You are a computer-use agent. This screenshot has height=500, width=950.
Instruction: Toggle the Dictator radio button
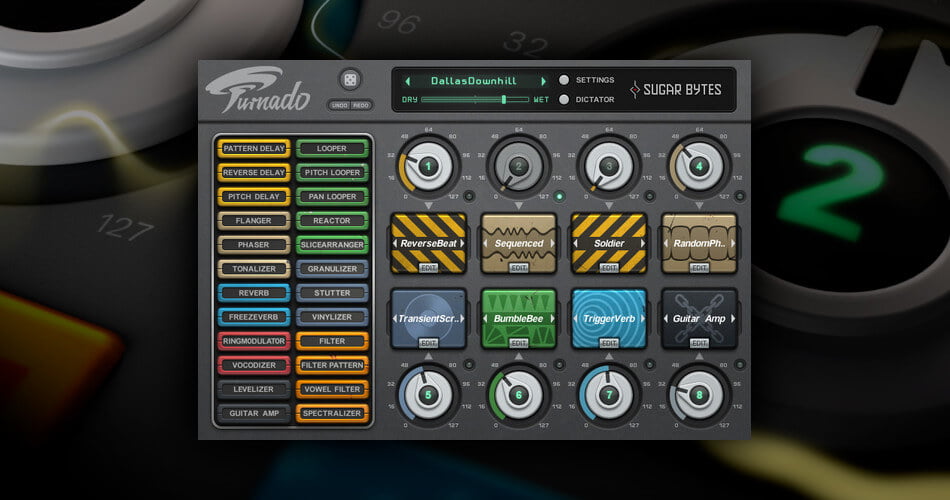564,99
